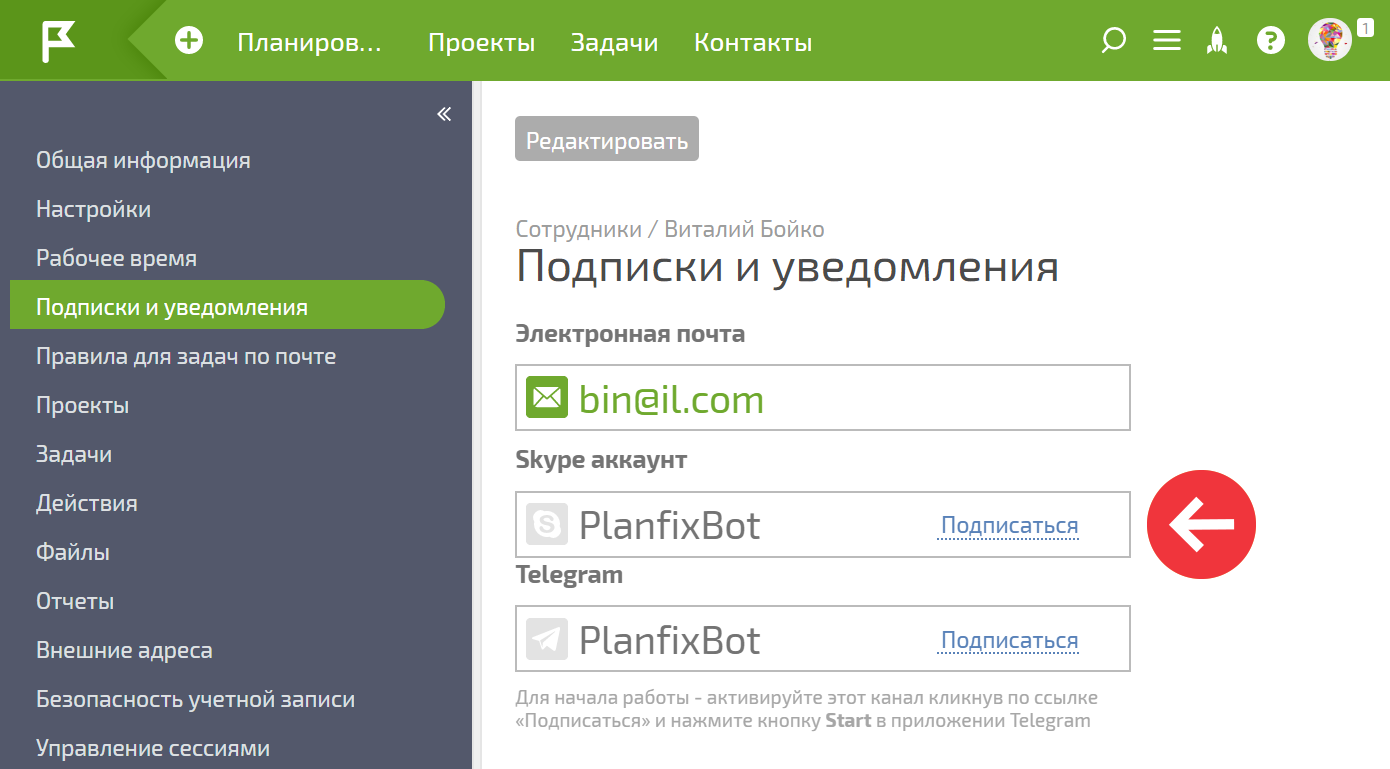This screenshot has height=769, width=1390.
Task: Select Общая информация in sidebar
Action: pyautogui.click(x=143, y=160)
